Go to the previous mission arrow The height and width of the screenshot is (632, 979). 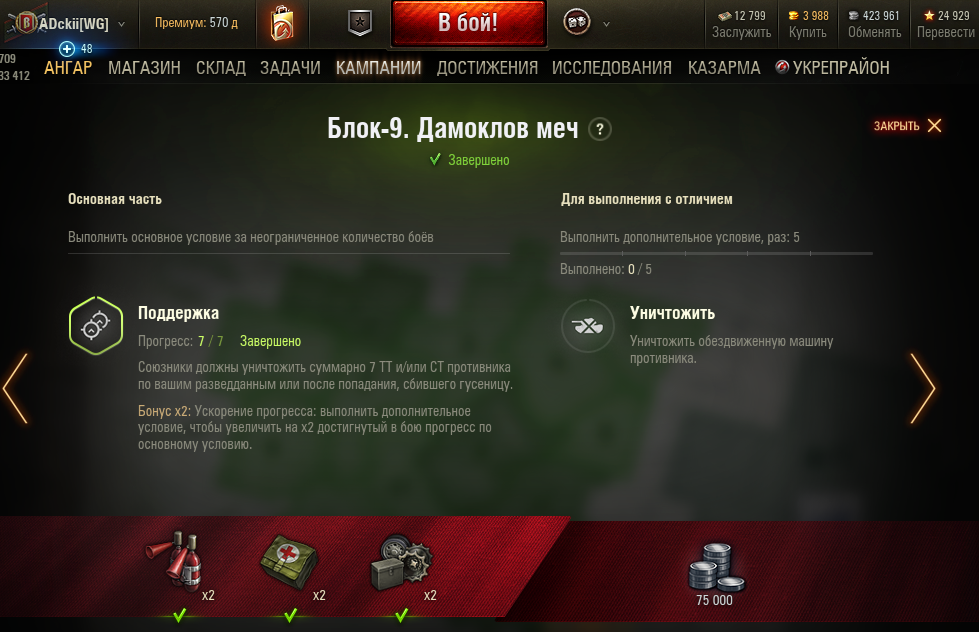click(x=15, y=388)
